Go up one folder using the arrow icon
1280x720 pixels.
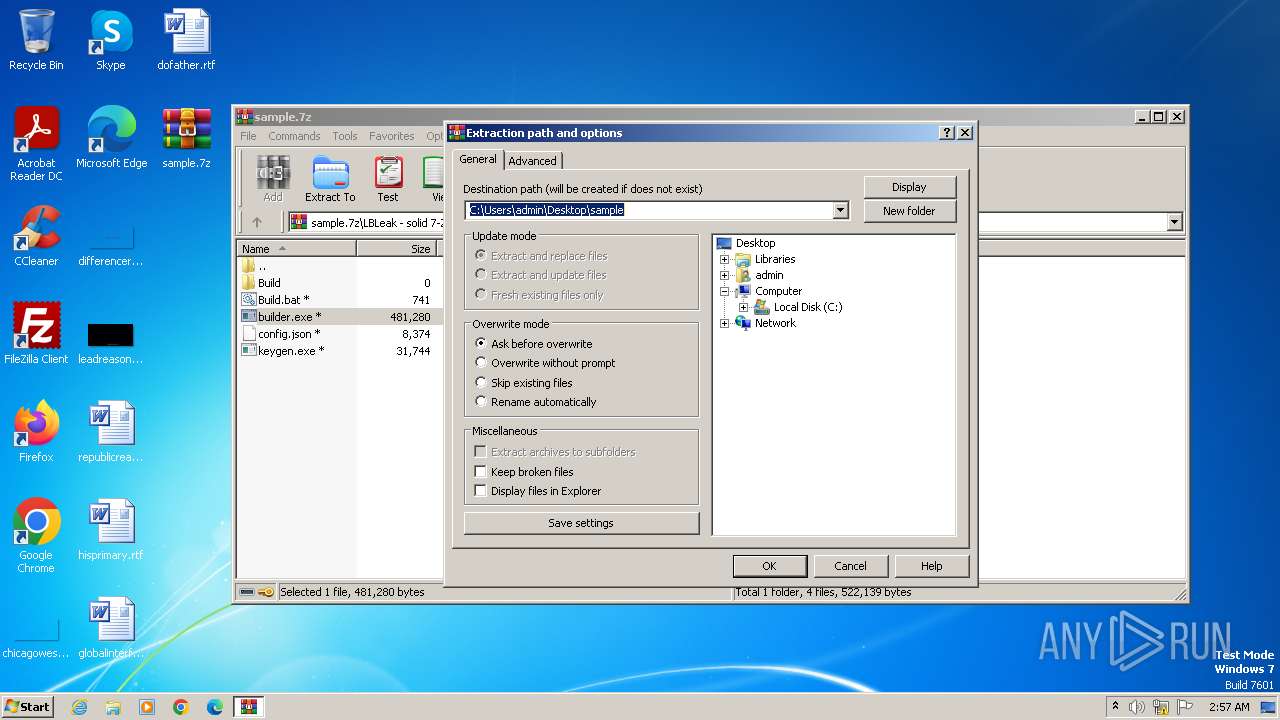tap(257, 222)
